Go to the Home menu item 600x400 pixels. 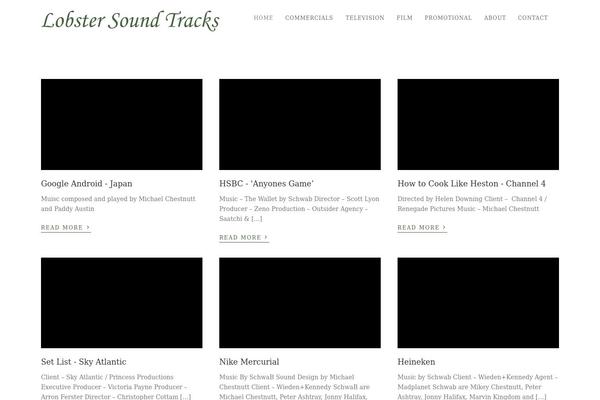click(x=263, y=18)
